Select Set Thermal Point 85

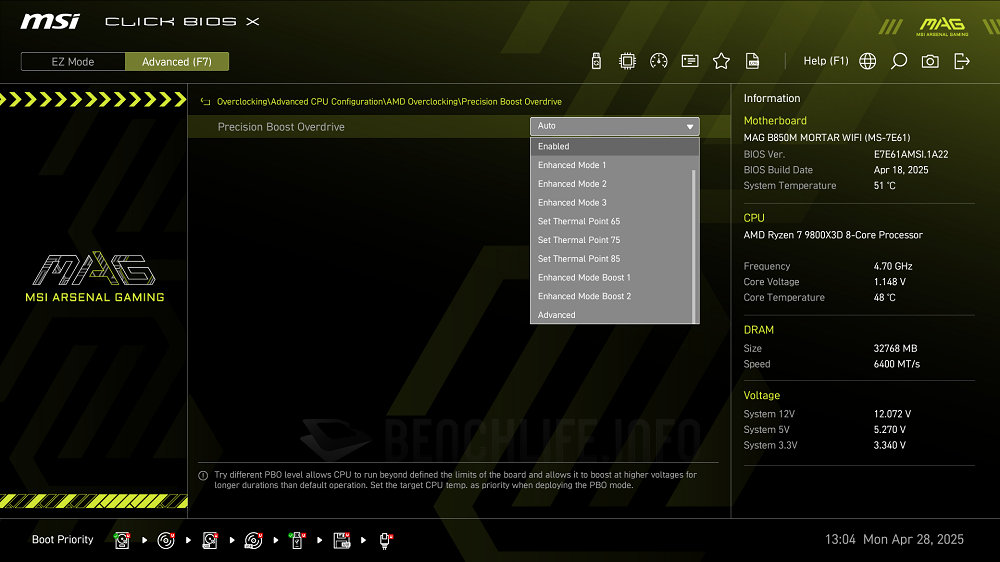tap(612, 259)
